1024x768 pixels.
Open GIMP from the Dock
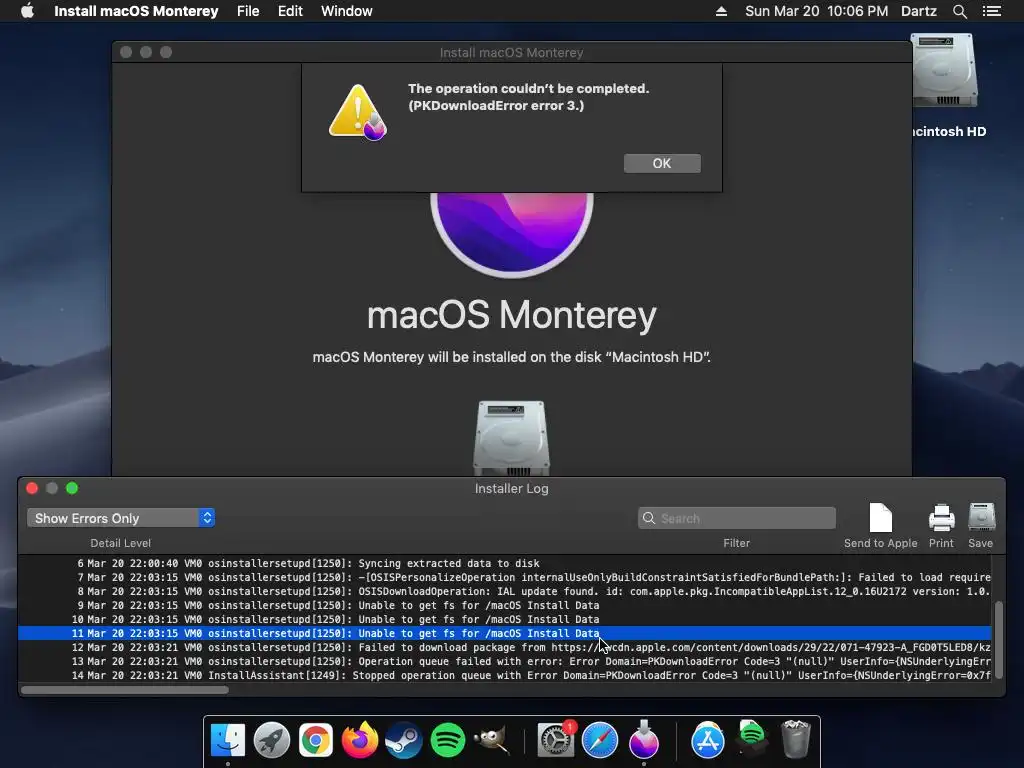click(x=491, y=741)
